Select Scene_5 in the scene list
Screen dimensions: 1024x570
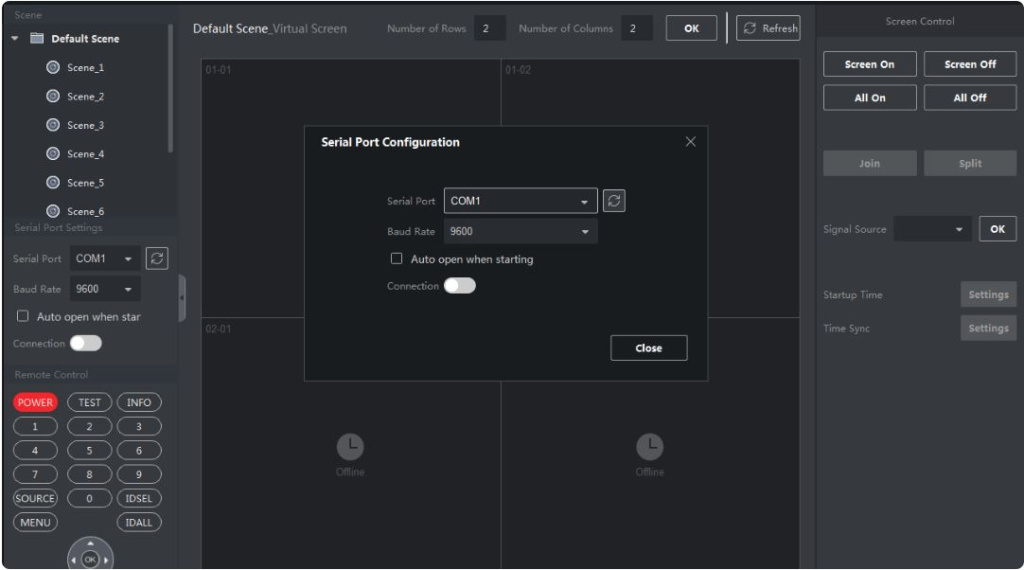[x=85, y=183]
